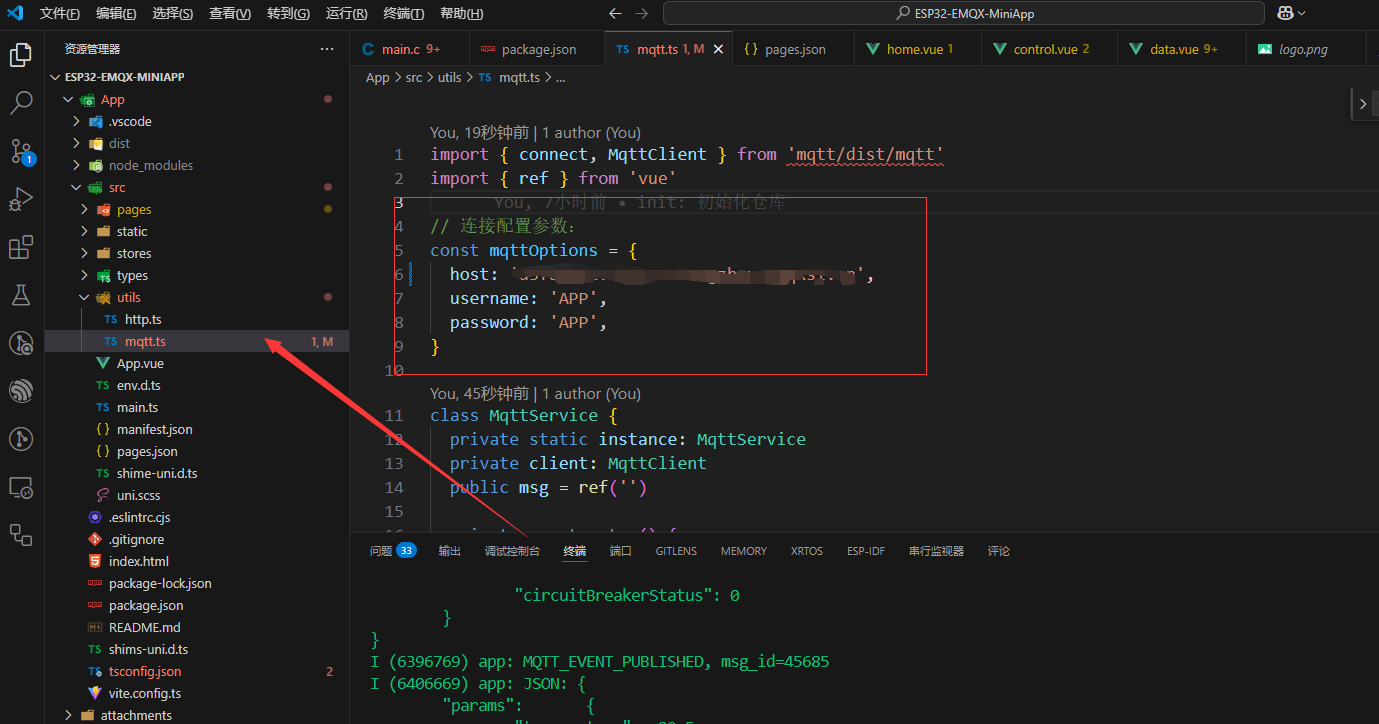1379x724 pixels.
Task: Collapse the utils folder
Action: [x=128, y=297]
